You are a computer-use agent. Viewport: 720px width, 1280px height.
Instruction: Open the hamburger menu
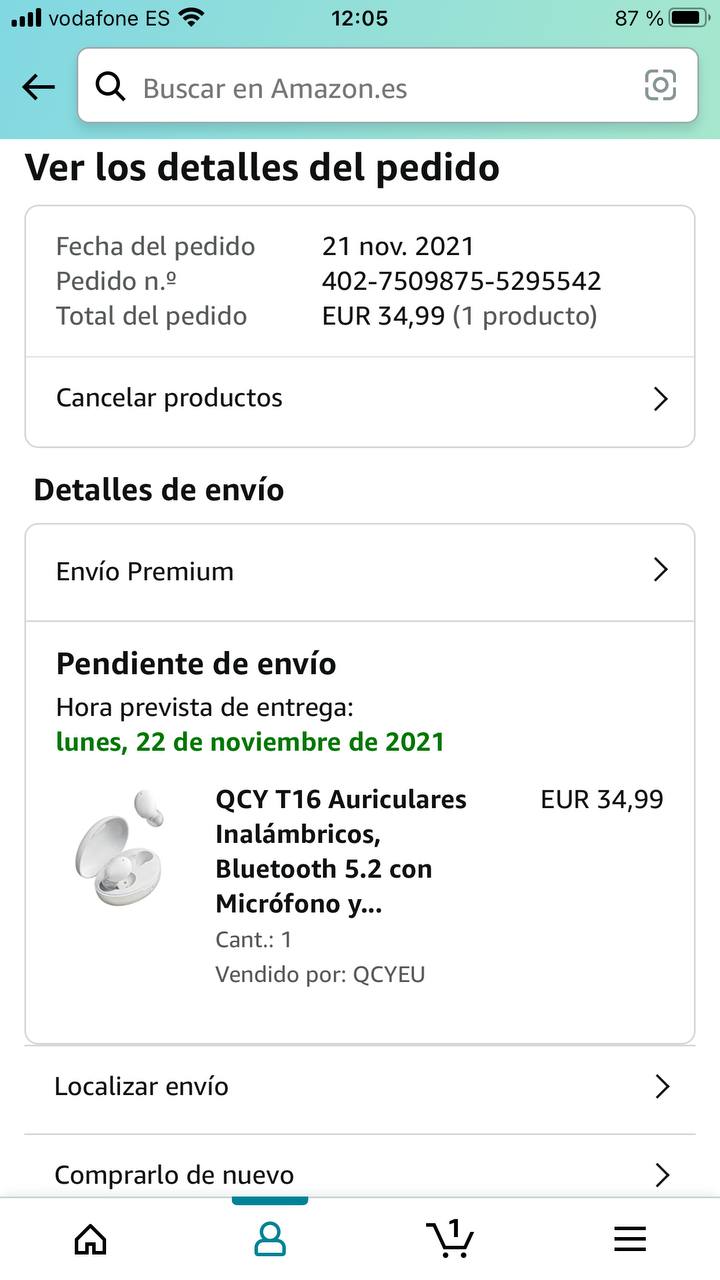tap(630, 1239)
